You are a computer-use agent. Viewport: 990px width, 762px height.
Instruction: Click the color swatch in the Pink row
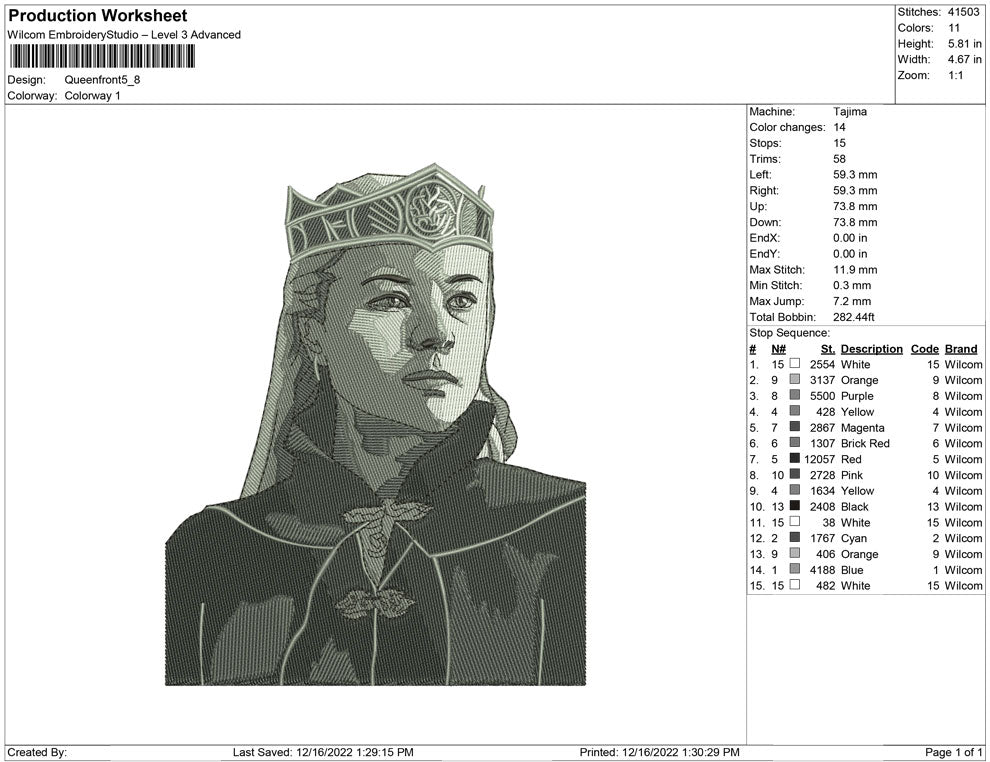tap(795, 474)
